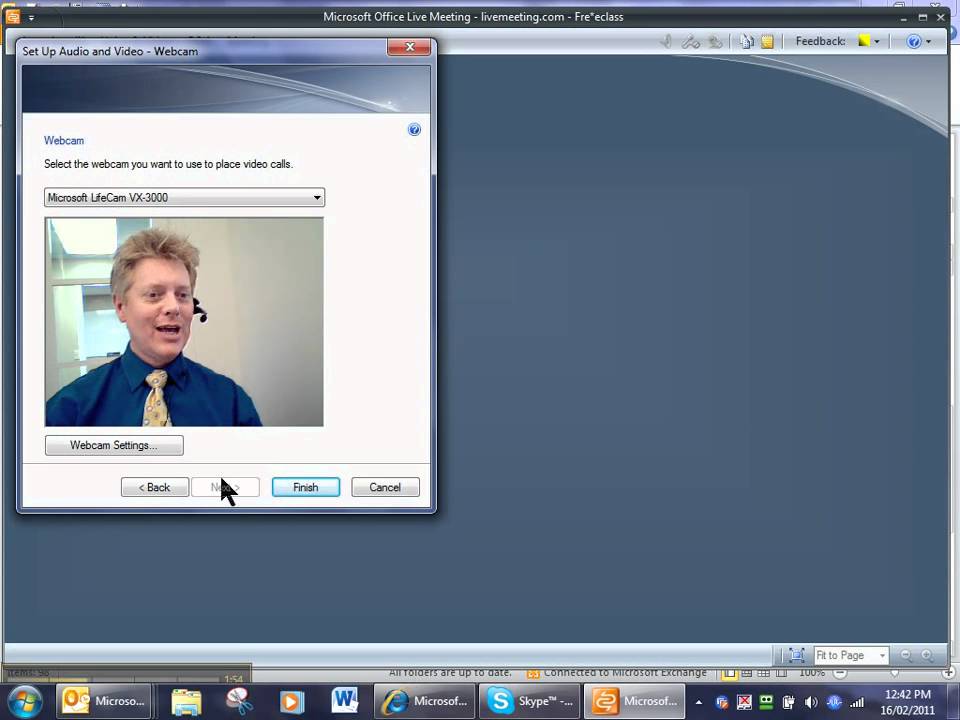Click the network signal tray icon
The width and height of the screenshot is (960, 720).
[x=857, y=702]
